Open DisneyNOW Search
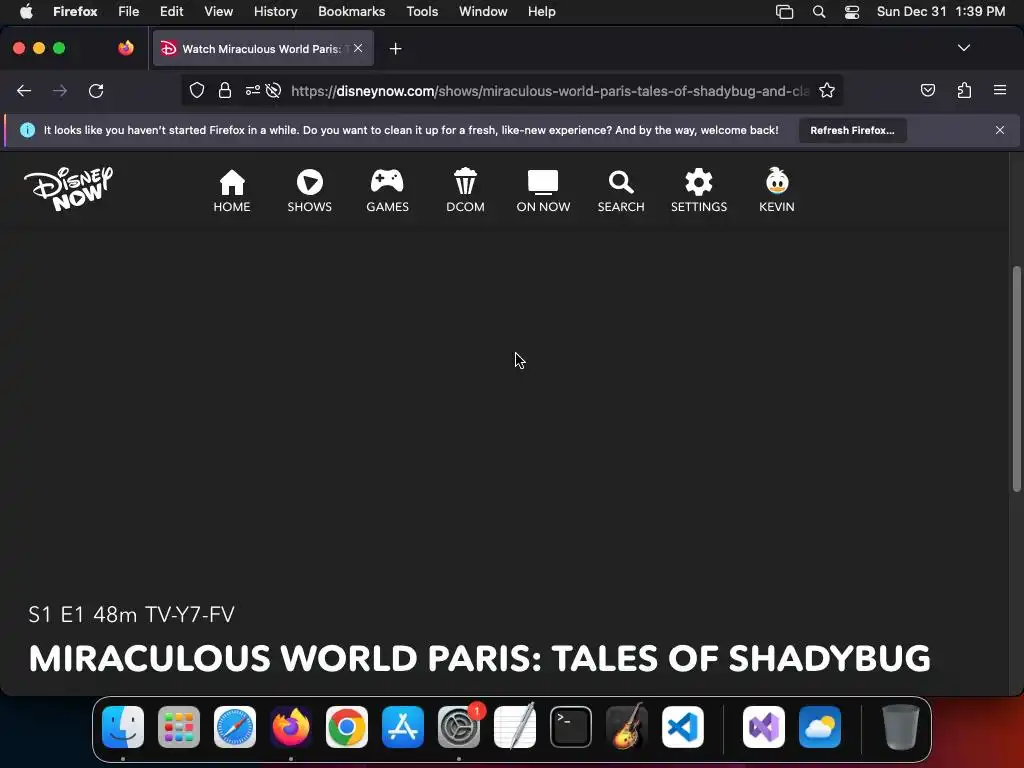Image resolution: width=1024 pixels, height=768 pixels. coord(621,191)
